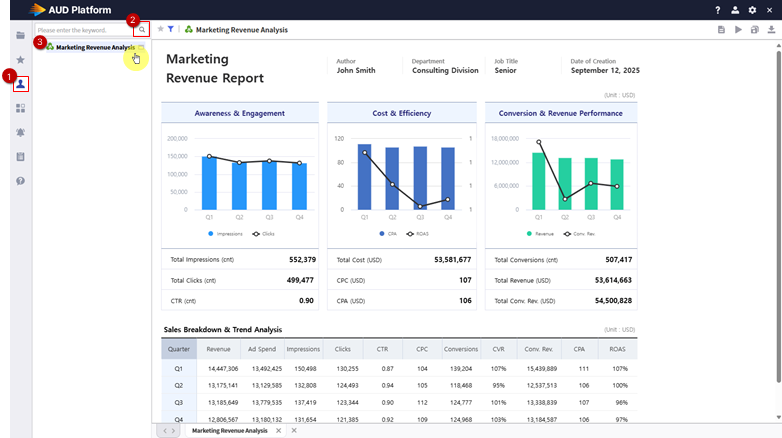Click the Quarter column header

pos(179,349)
